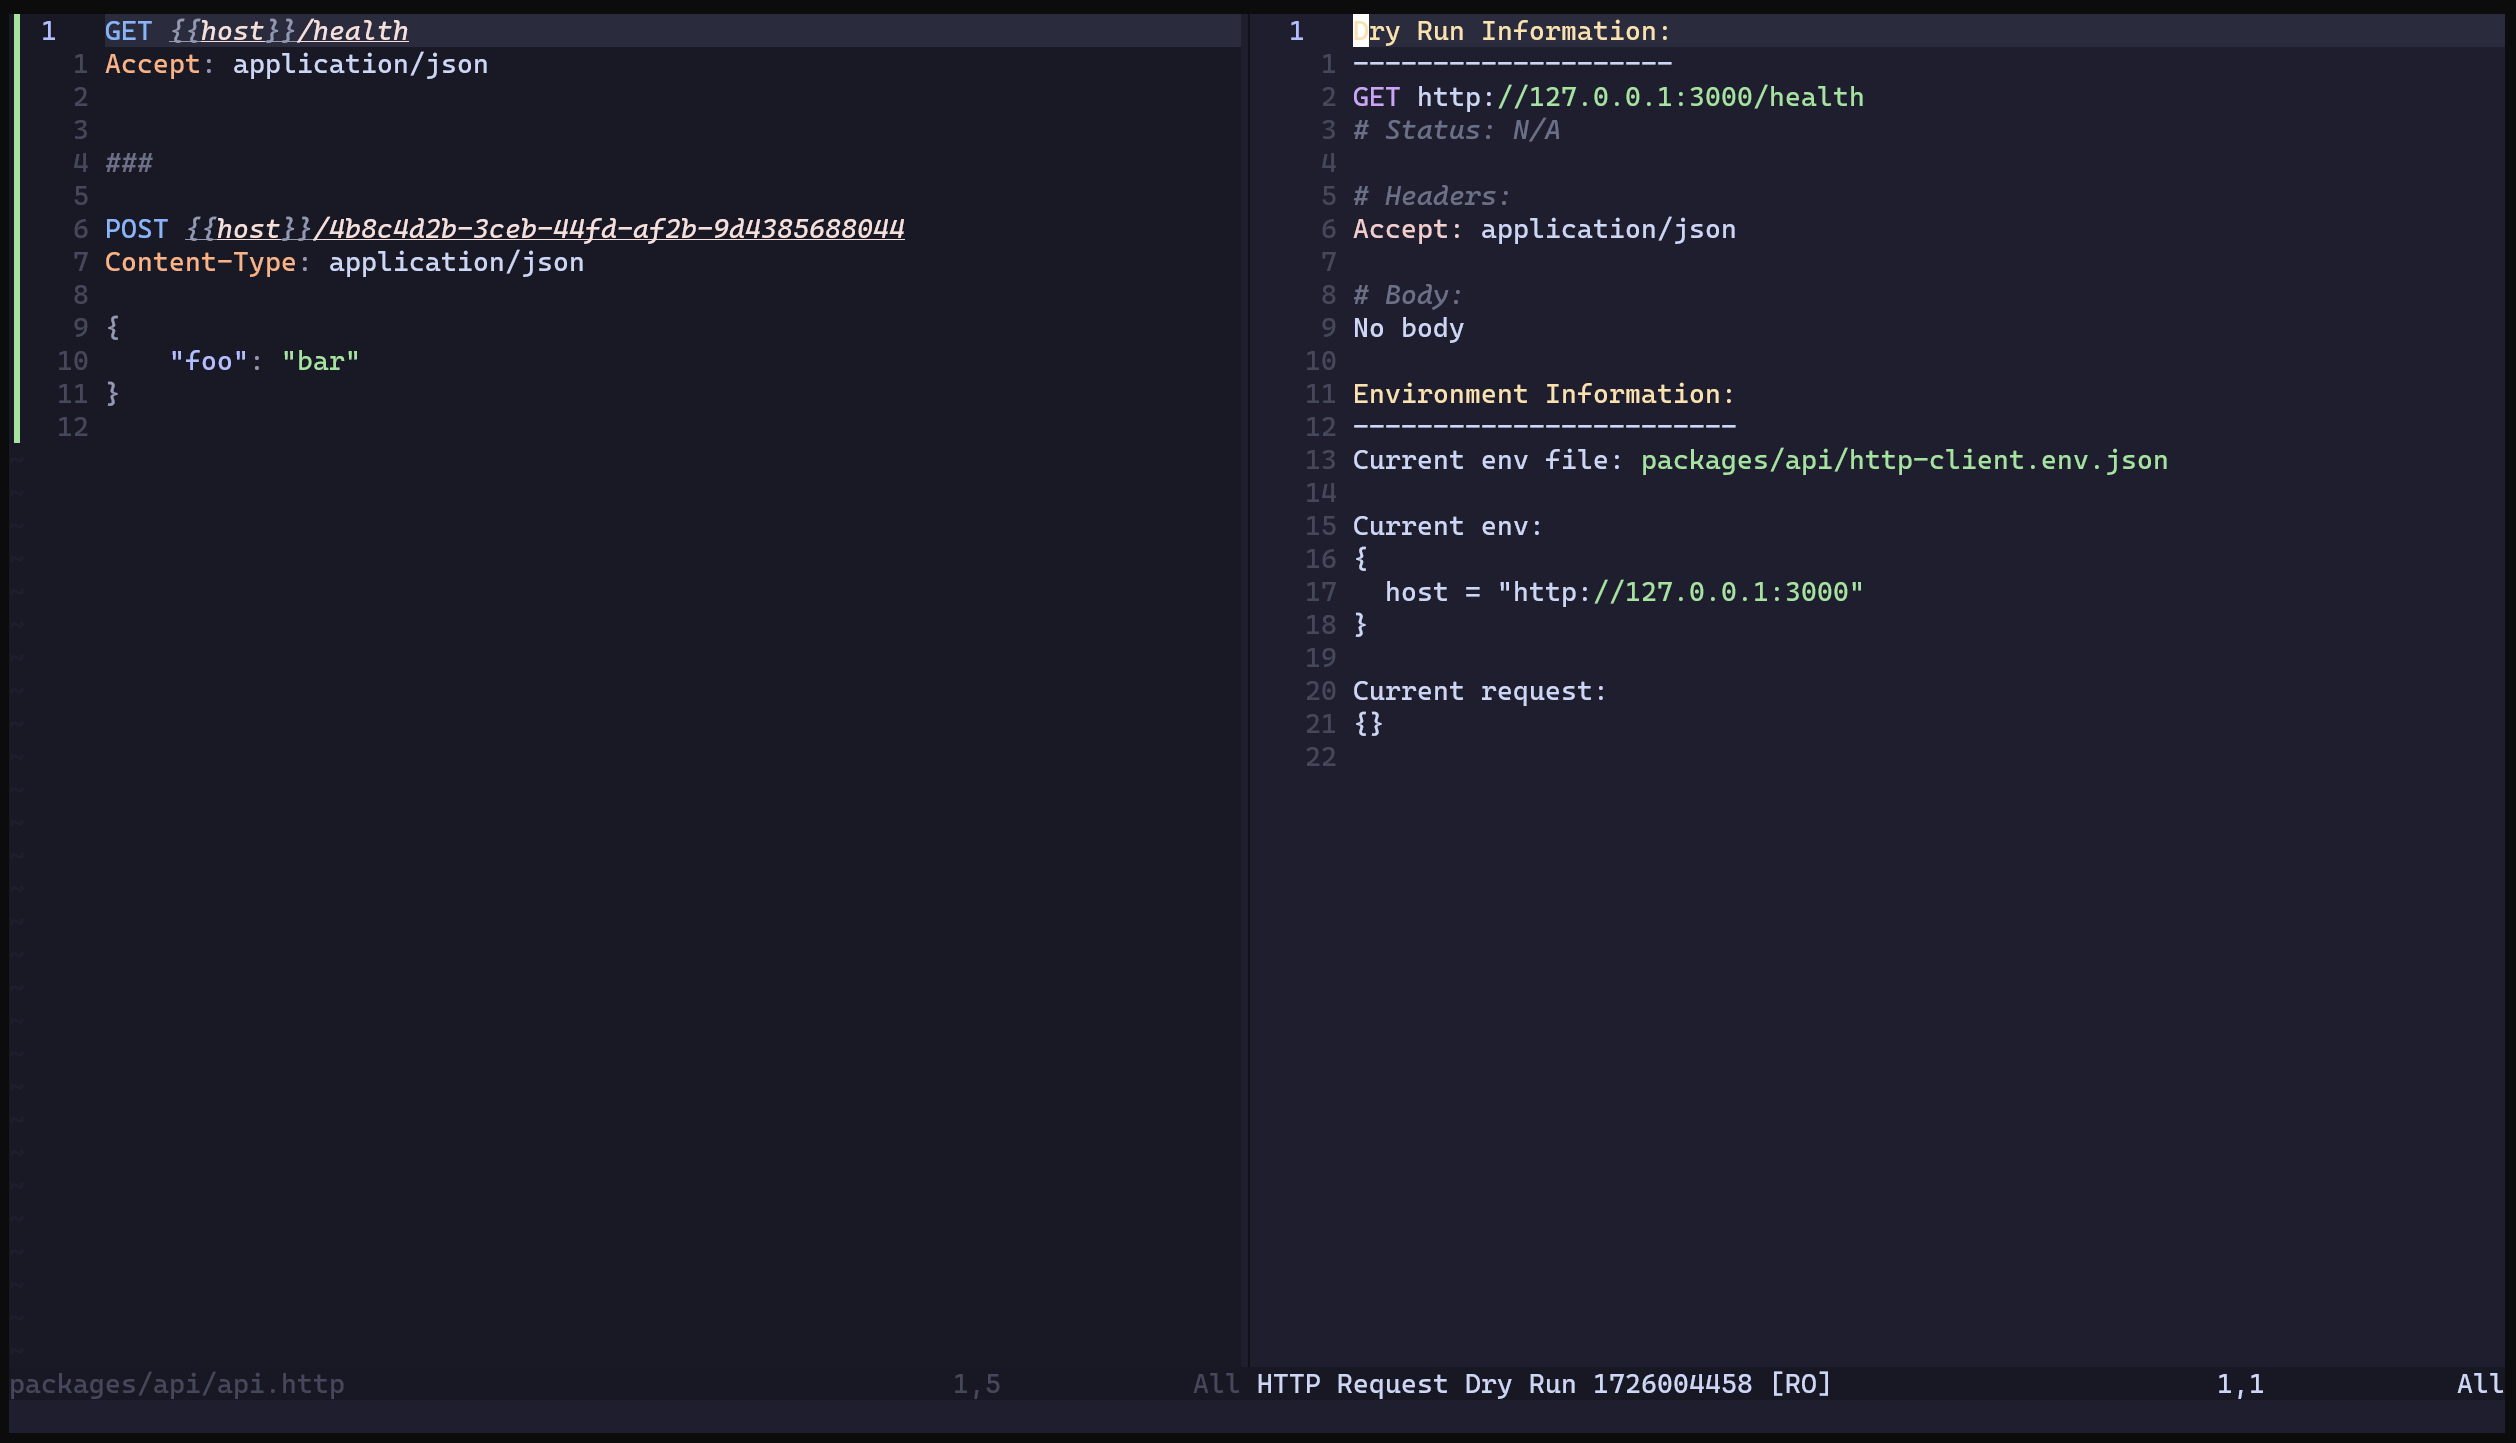Click the Environment Information heading
This screenshot has width=2516, height=1443.
(1543, 394)
